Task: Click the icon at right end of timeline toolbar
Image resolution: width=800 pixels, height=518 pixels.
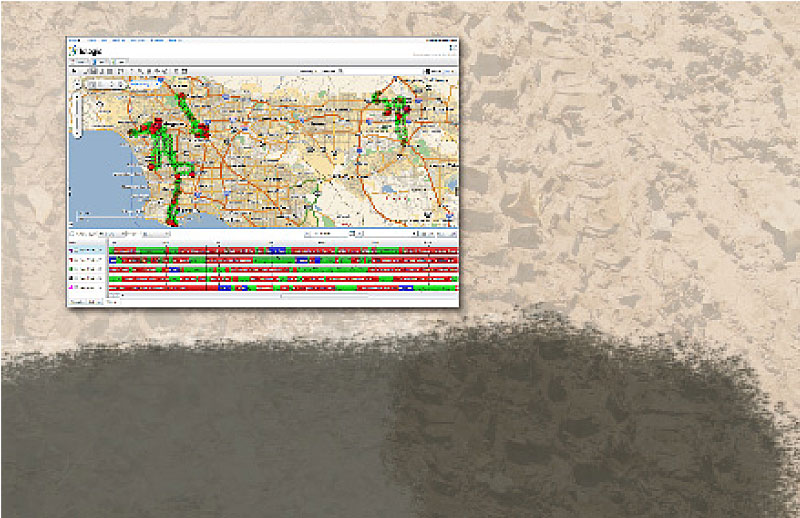Action: coord(453,234)
